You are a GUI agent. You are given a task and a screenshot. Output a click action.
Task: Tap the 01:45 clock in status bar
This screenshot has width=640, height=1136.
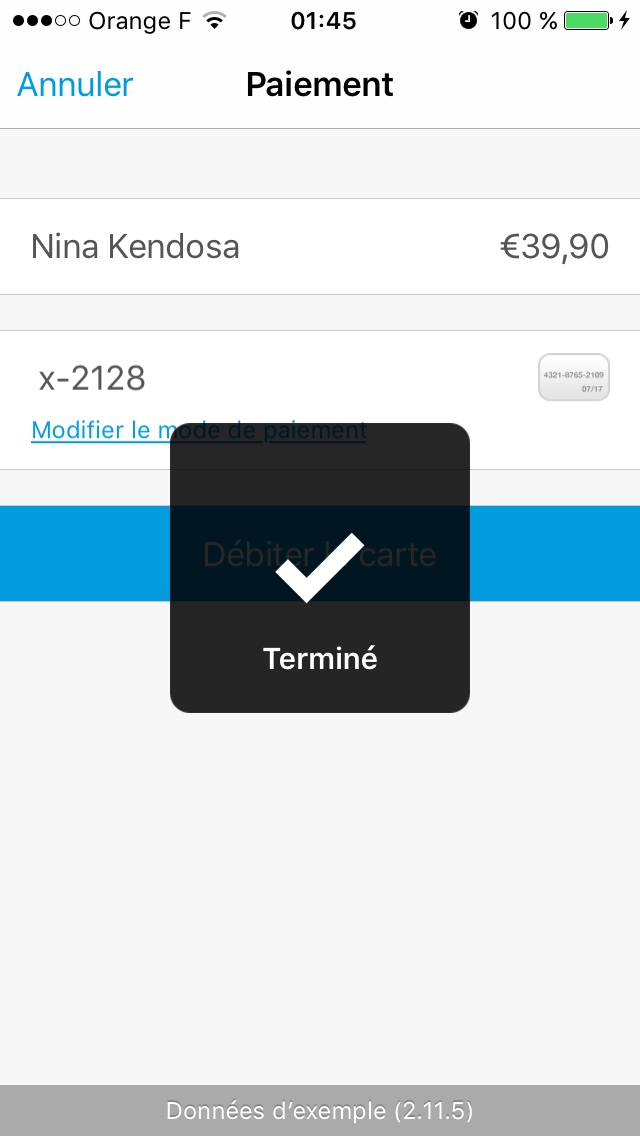[323, 21]
